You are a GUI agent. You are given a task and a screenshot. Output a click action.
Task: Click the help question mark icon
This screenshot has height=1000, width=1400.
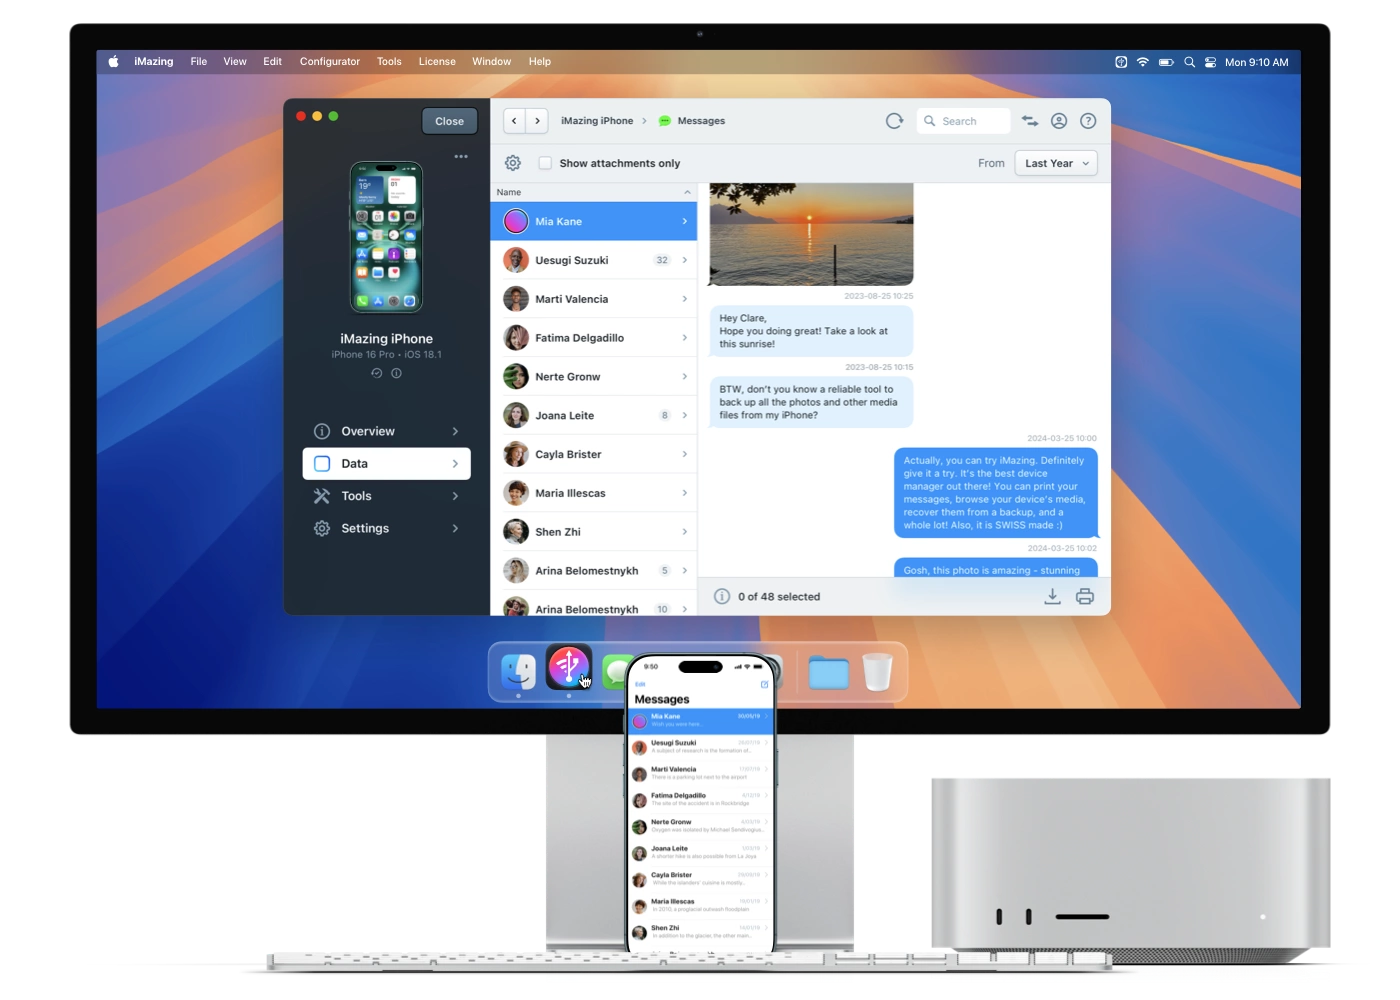tap(1088, 121)
